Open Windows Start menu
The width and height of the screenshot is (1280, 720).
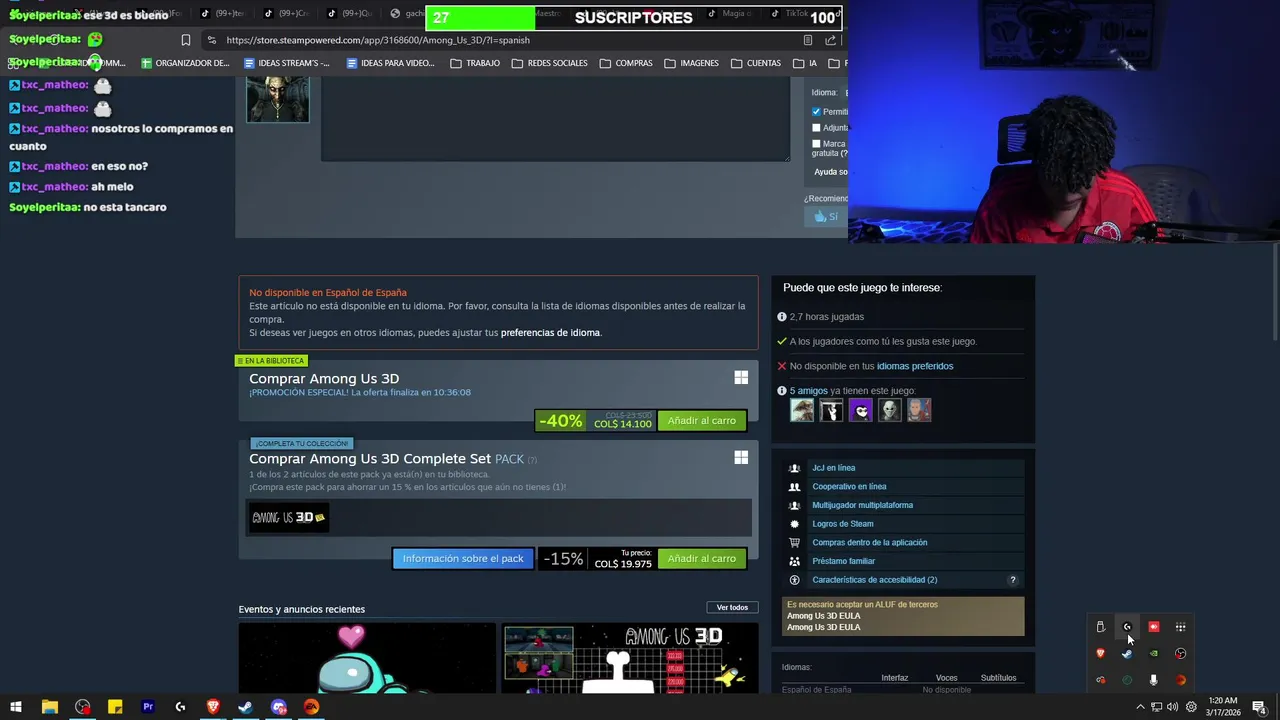(16, 707)
